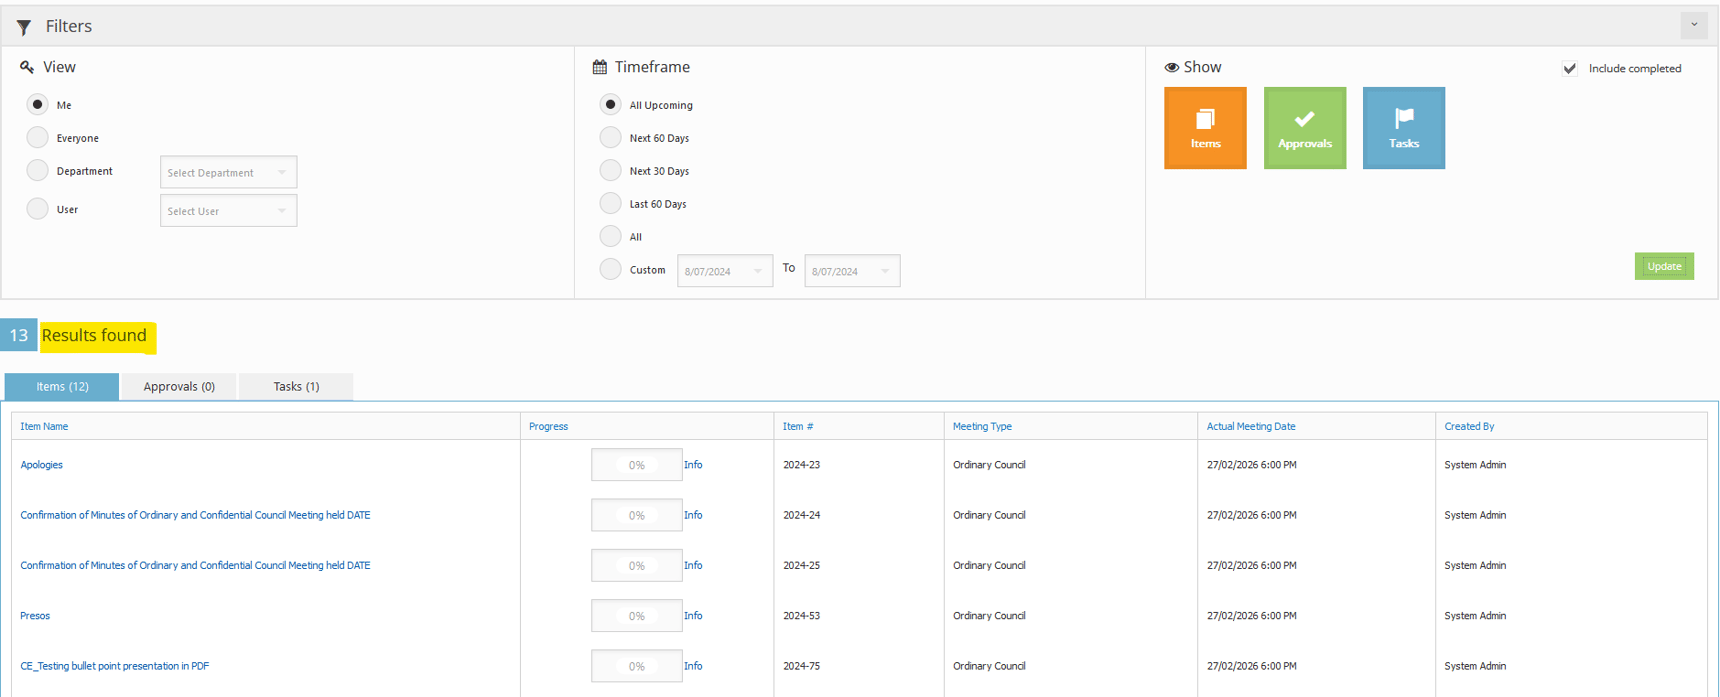Open the custom start date picker
Screen dimensions: 1720x697
coord(724,271)
